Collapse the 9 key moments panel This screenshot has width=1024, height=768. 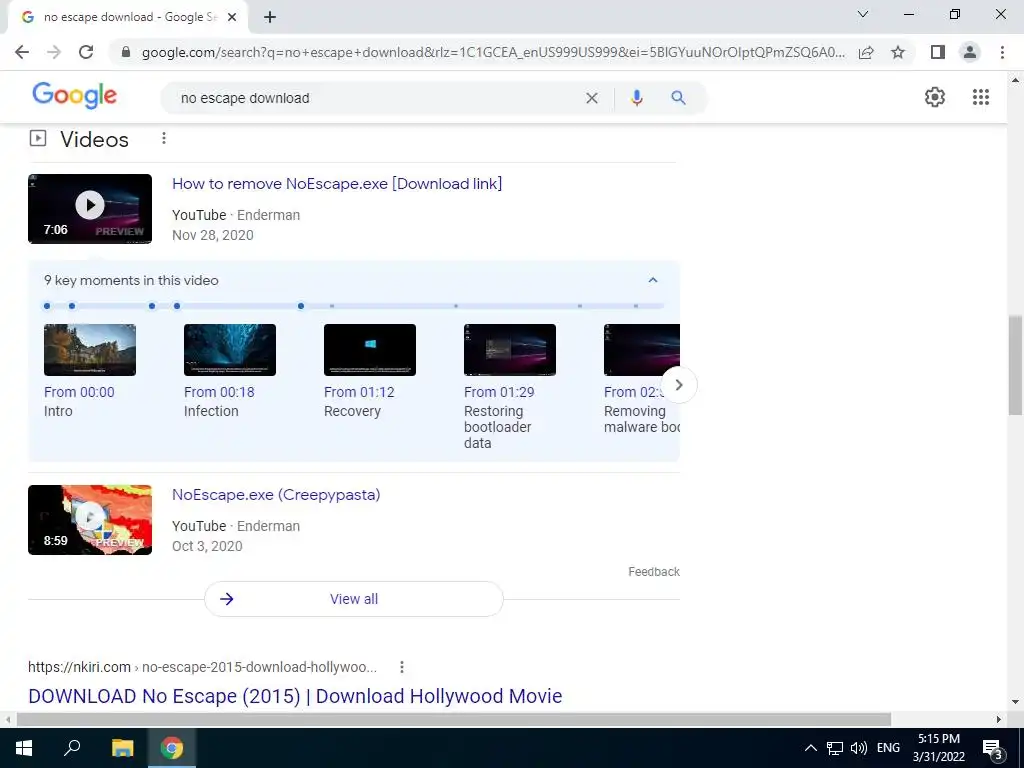click(652, 280)
